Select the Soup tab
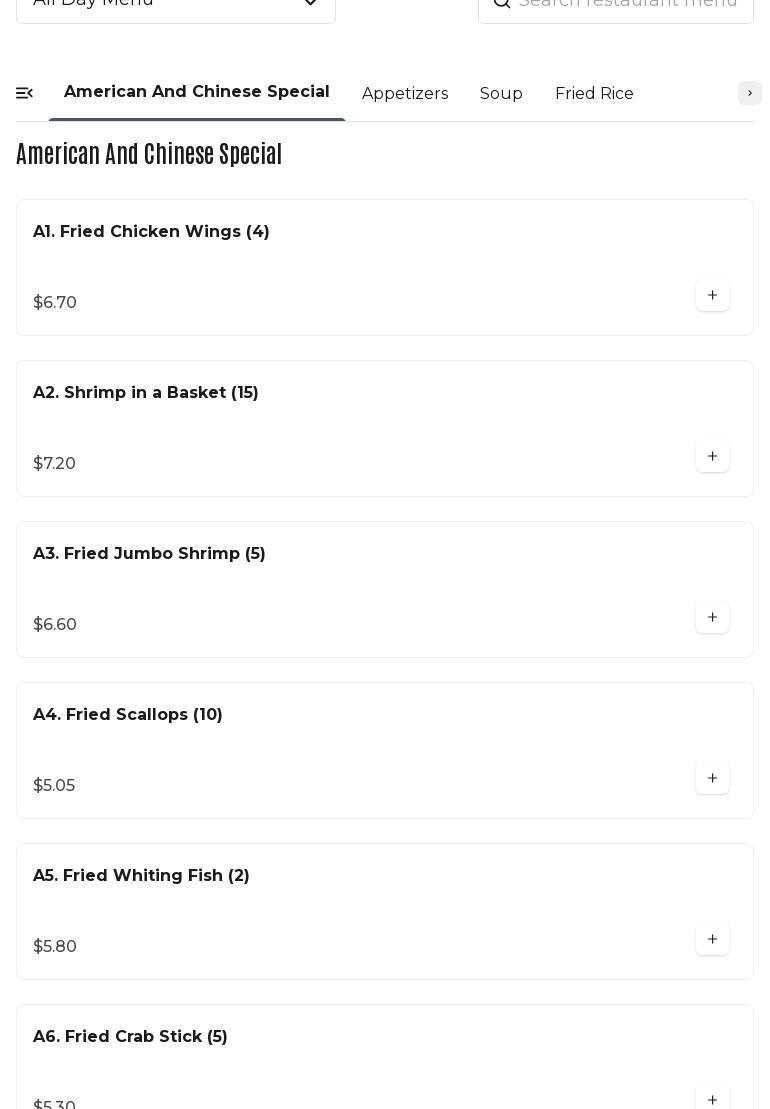770x1109 pixels. point(501,93)
